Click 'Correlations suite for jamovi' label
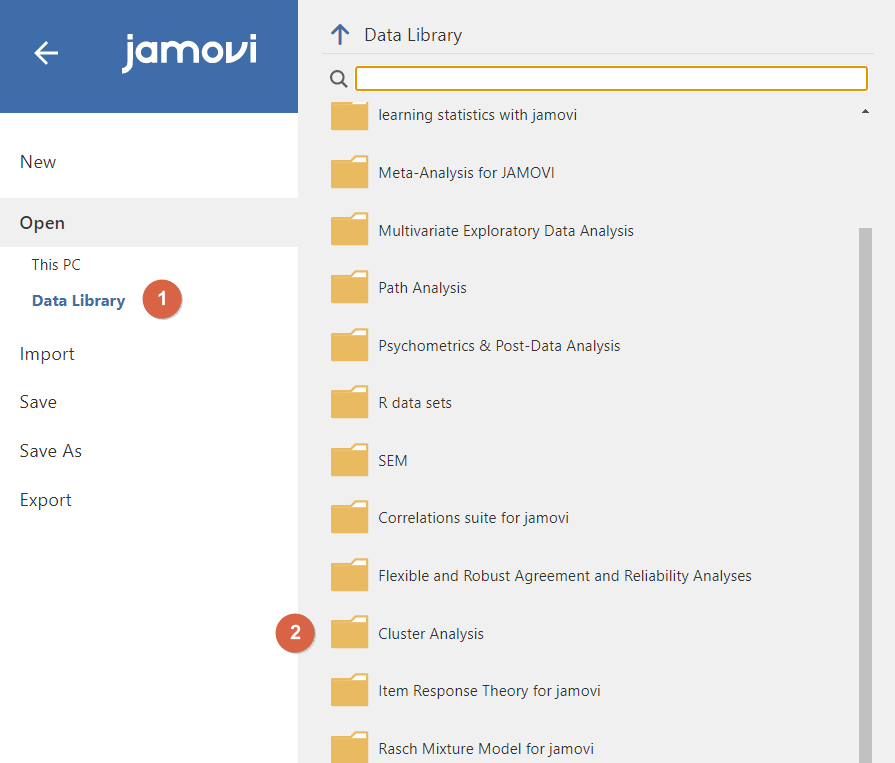 tap(473, 518)
